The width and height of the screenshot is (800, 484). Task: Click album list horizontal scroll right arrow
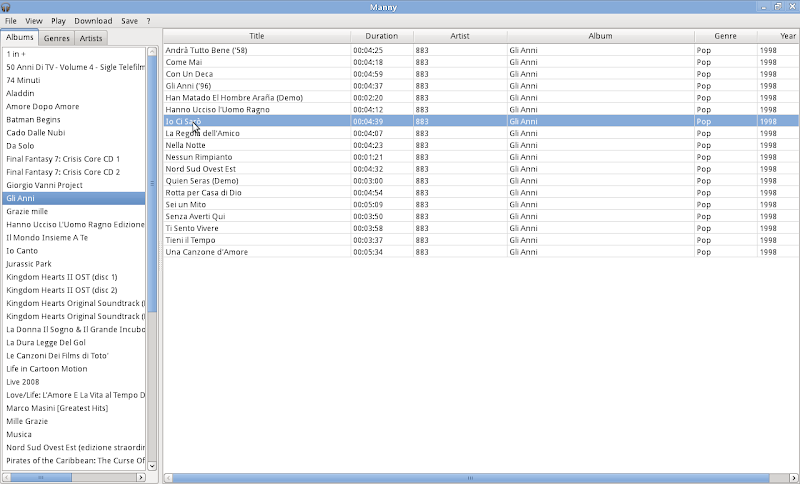click(x=141, y=477)
